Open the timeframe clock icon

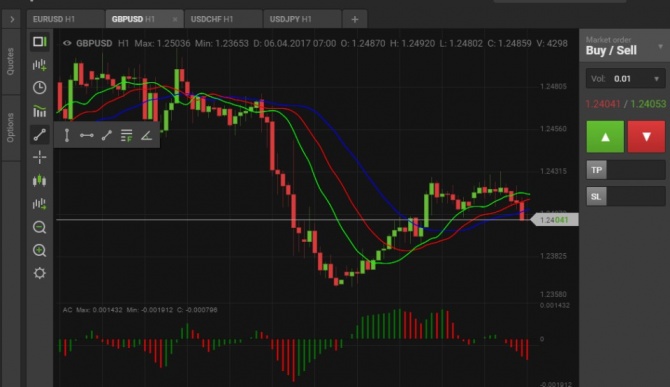click(39, 88)
